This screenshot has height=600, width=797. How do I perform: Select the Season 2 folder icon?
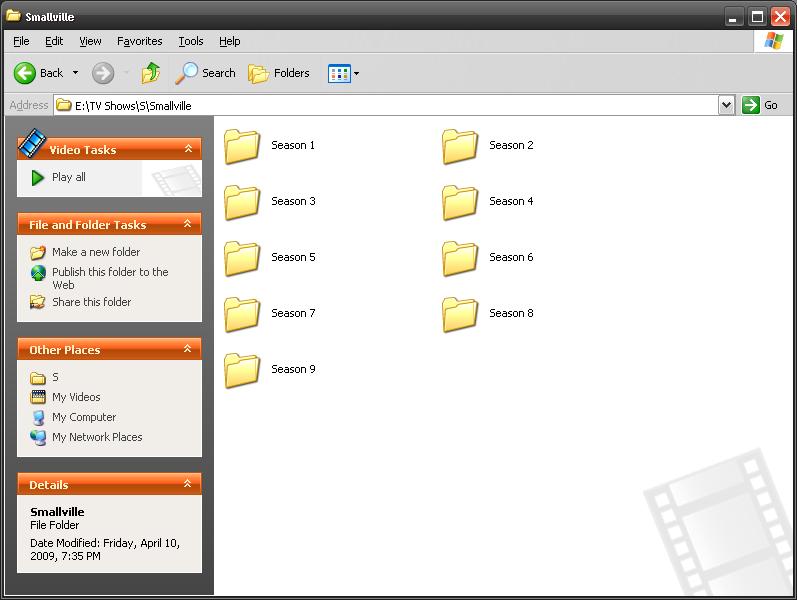coord(459,146)
